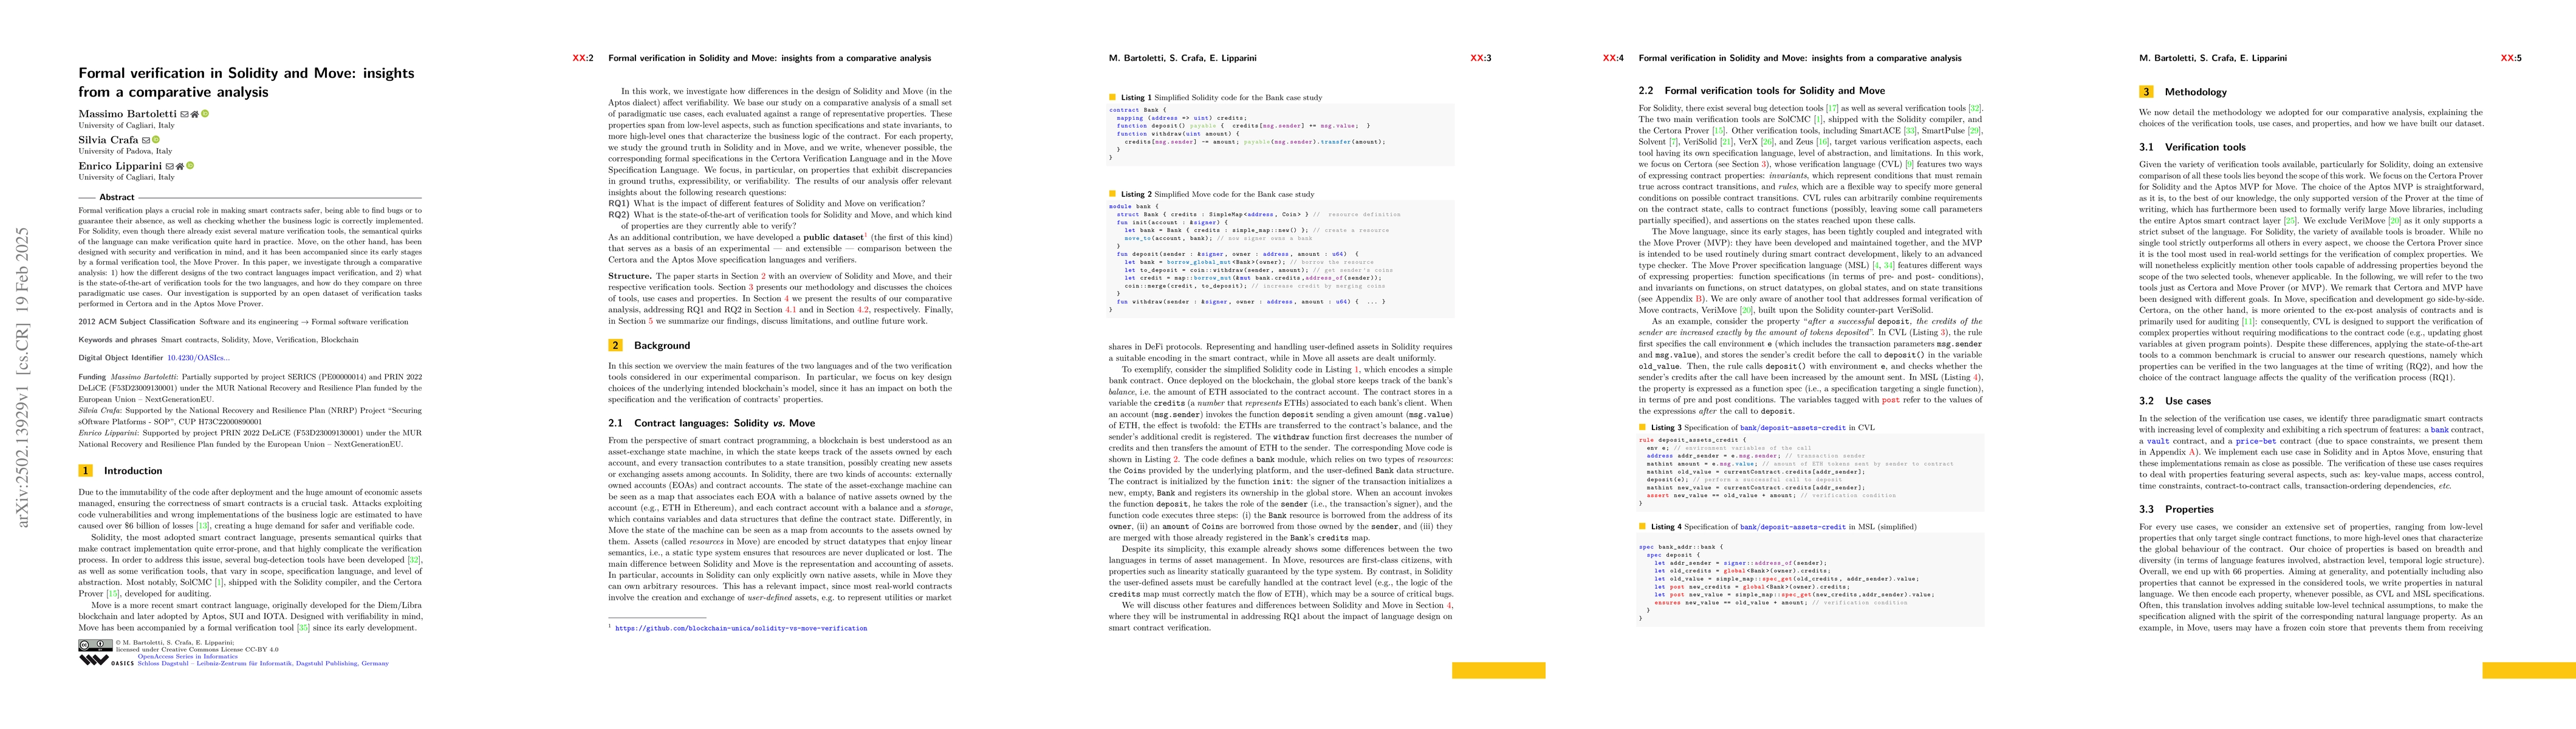Open Massimo Bartoletti's homepage house icon

[x=195, y=114]
